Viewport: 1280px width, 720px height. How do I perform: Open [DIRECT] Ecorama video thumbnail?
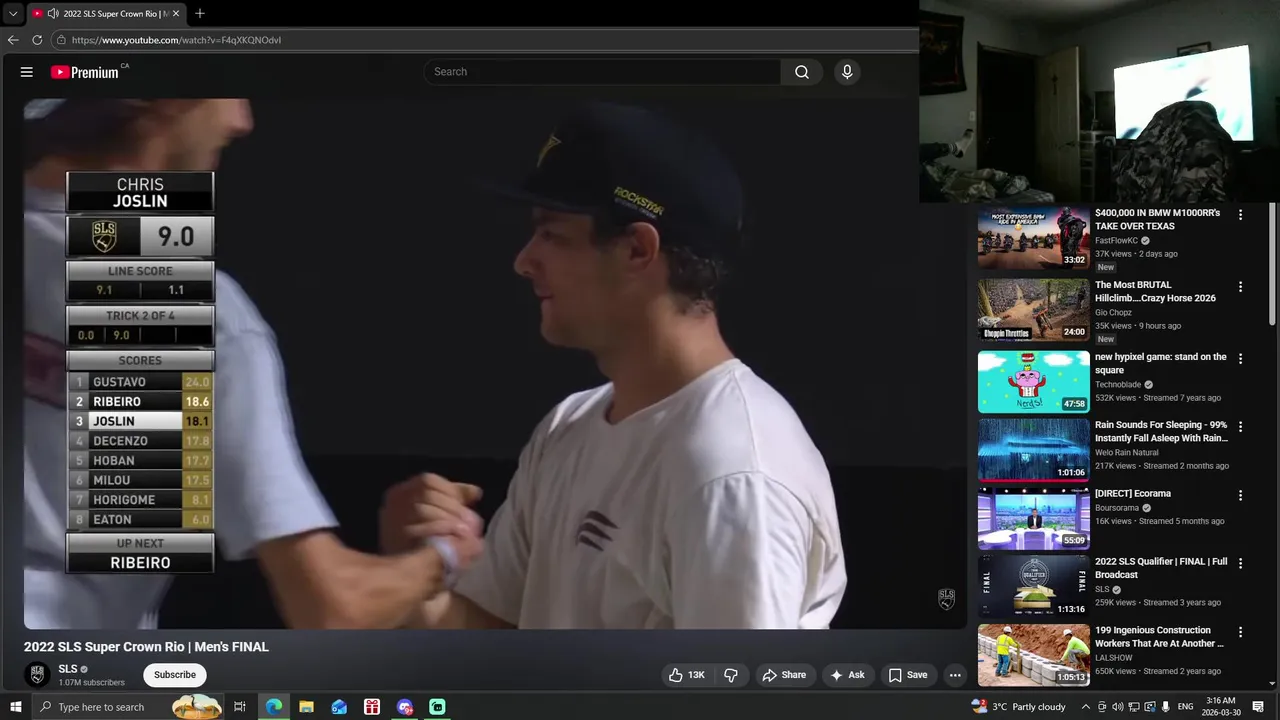[1033, 518]
